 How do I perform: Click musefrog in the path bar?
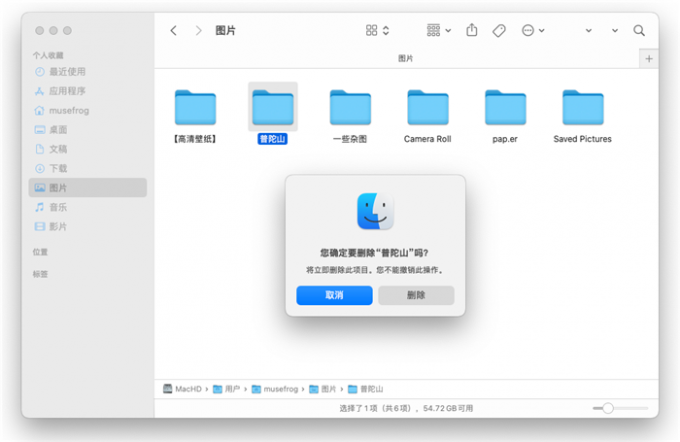[275, 389]
